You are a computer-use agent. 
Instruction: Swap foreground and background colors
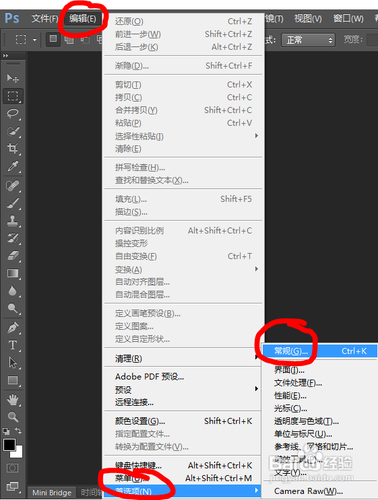pos(19,431)
